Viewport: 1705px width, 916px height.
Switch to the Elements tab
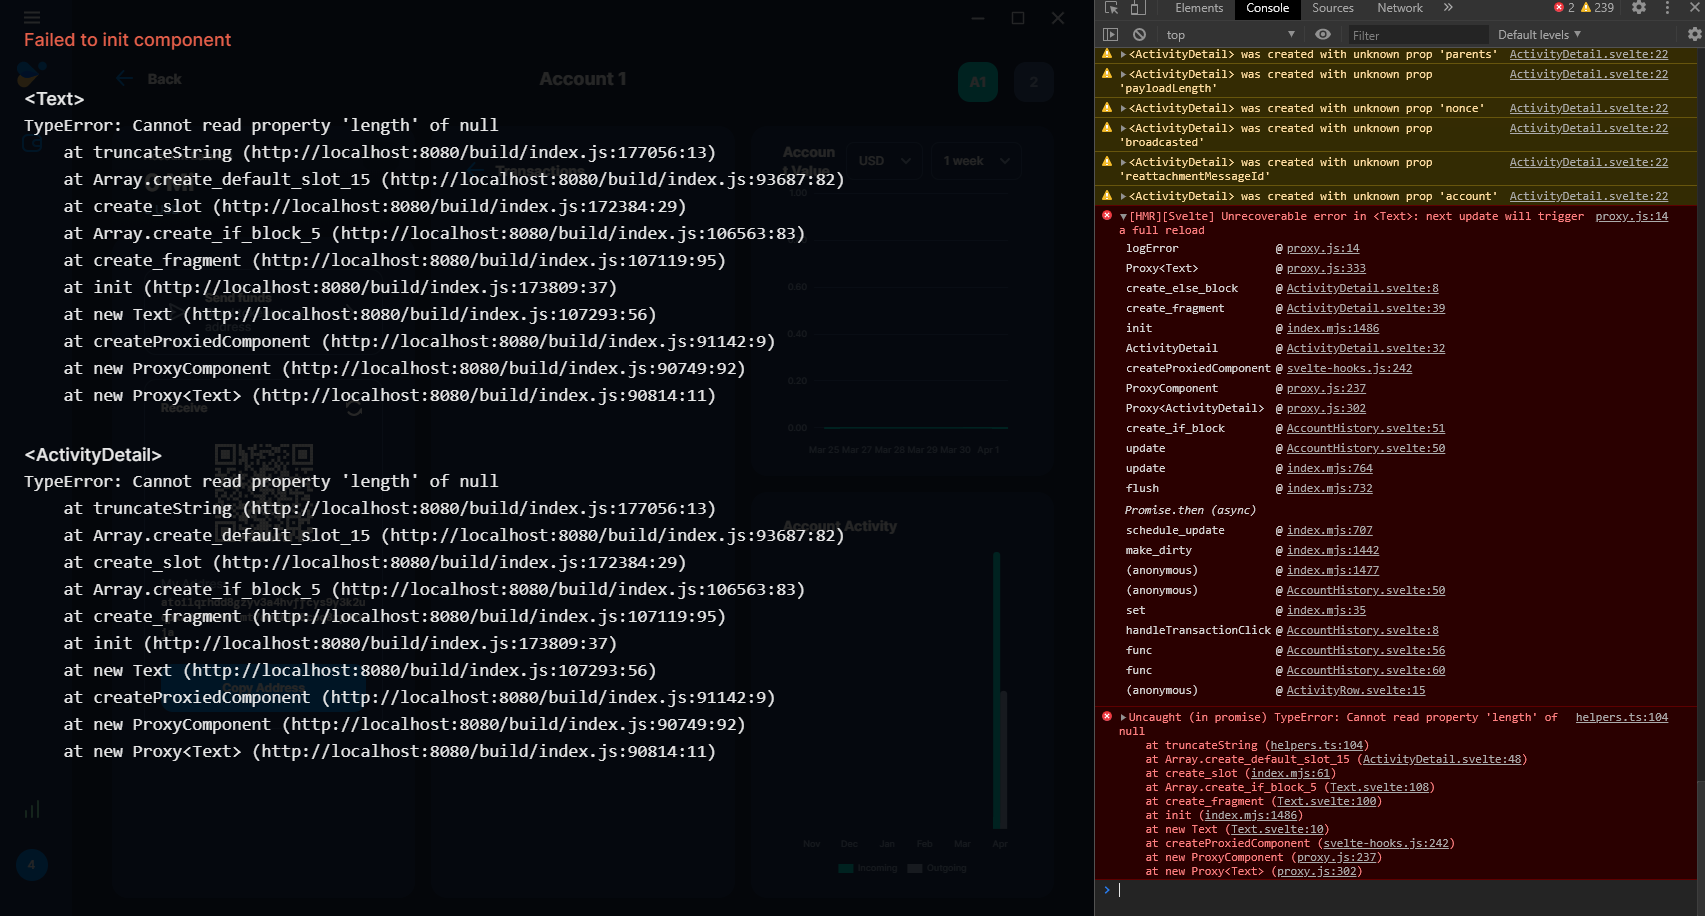coord(1198,8)
